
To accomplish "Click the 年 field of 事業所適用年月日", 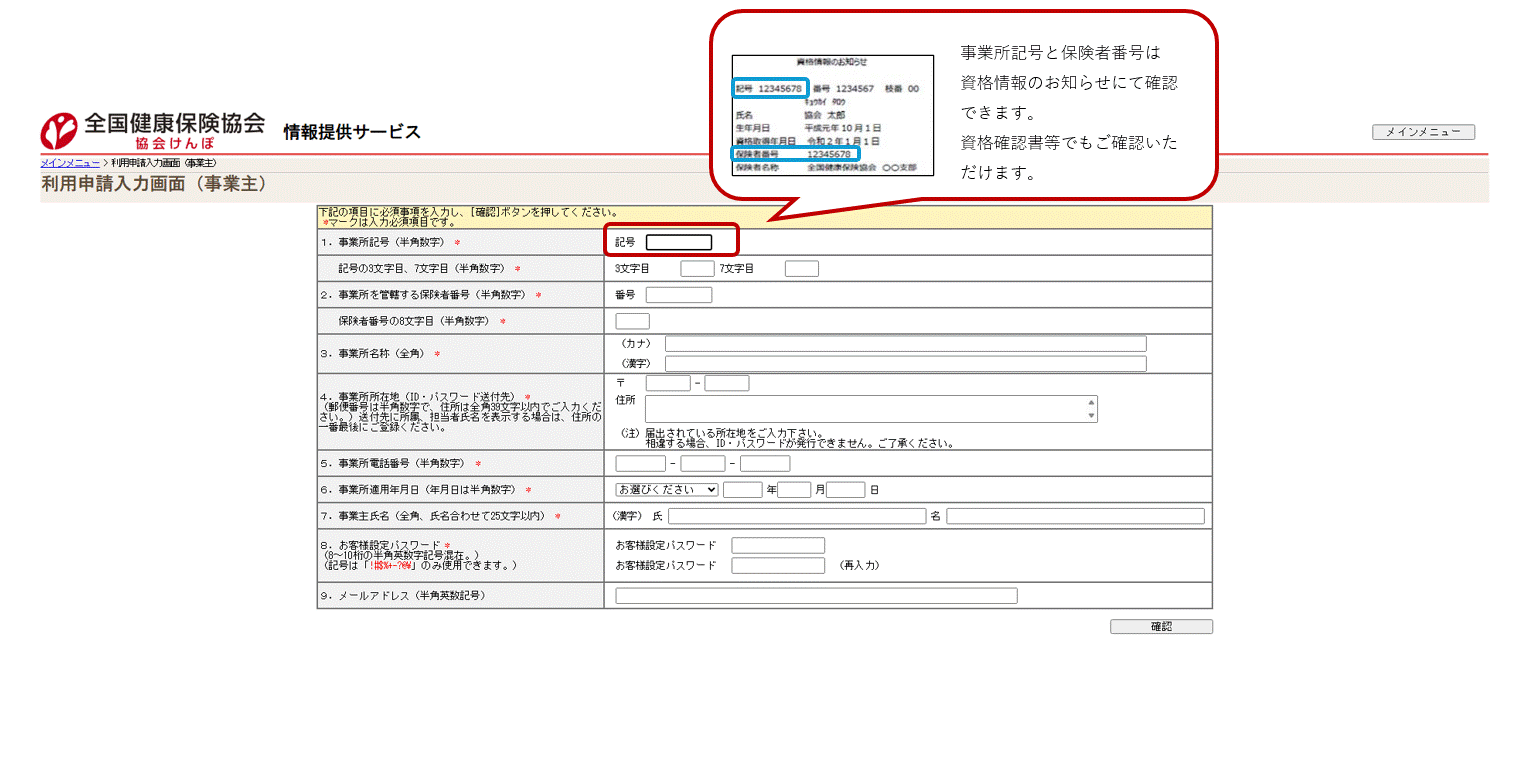I will point(742,489).
